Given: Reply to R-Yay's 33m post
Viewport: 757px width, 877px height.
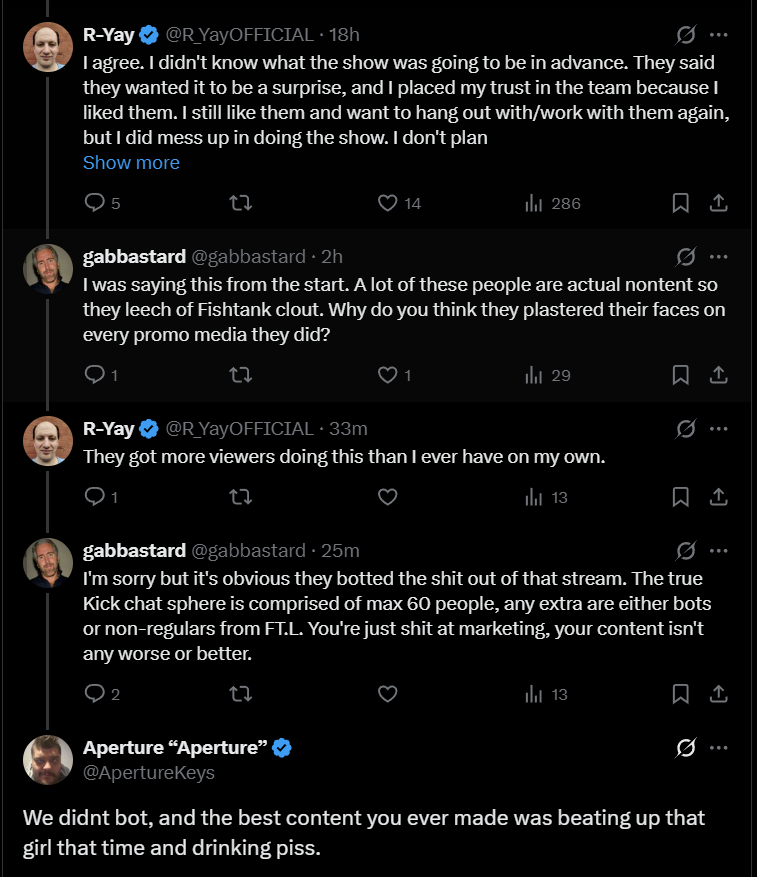Looking at the screenshot, I should click(96, 497).
